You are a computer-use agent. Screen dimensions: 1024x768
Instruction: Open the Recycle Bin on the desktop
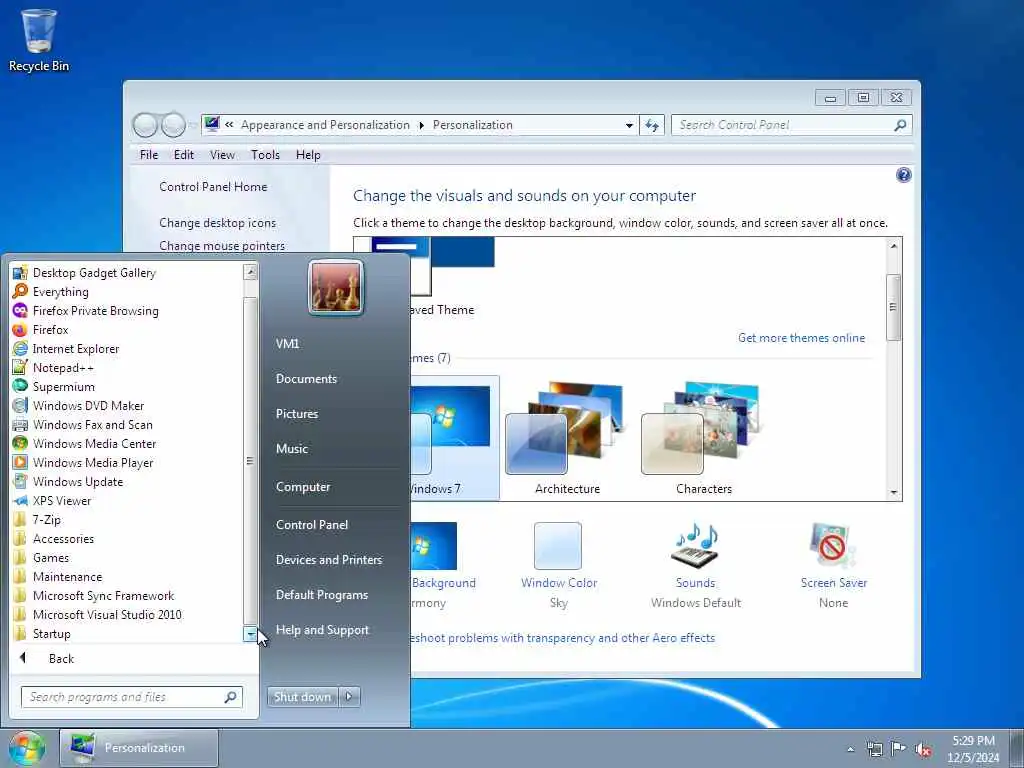pyautogui.click(x=39, y=39)
